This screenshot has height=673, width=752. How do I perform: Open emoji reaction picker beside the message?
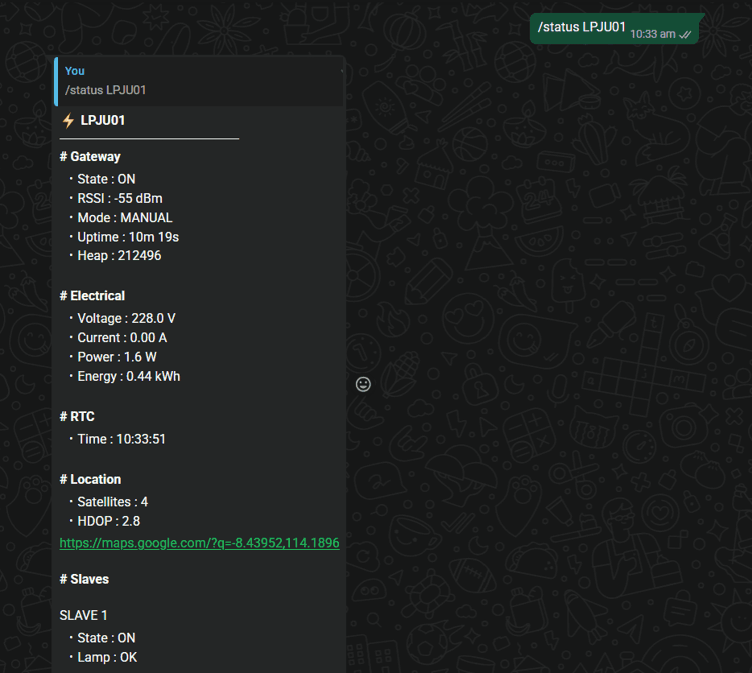tap(363, 384)
